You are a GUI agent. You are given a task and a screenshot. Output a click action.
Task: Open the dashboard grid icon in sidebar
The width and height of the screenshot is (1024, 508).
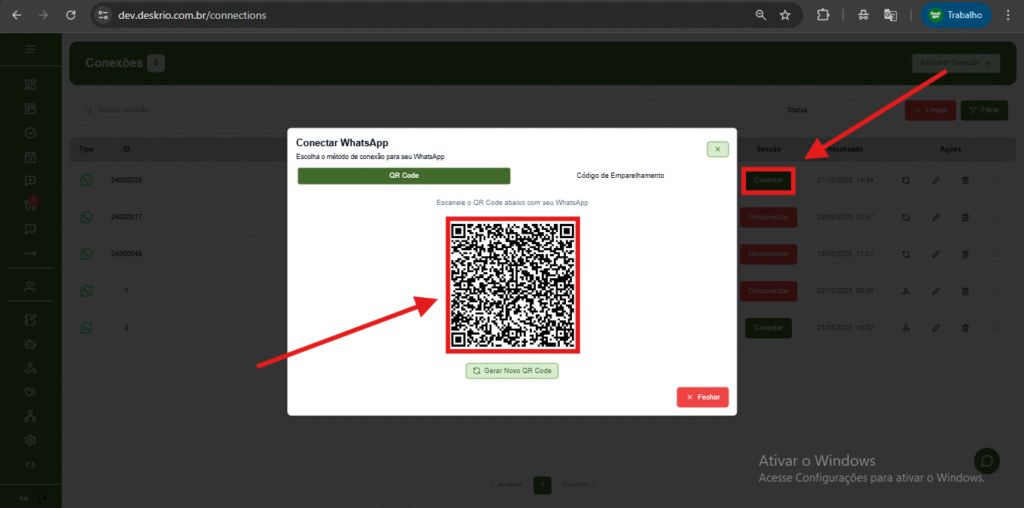point(30,84)
